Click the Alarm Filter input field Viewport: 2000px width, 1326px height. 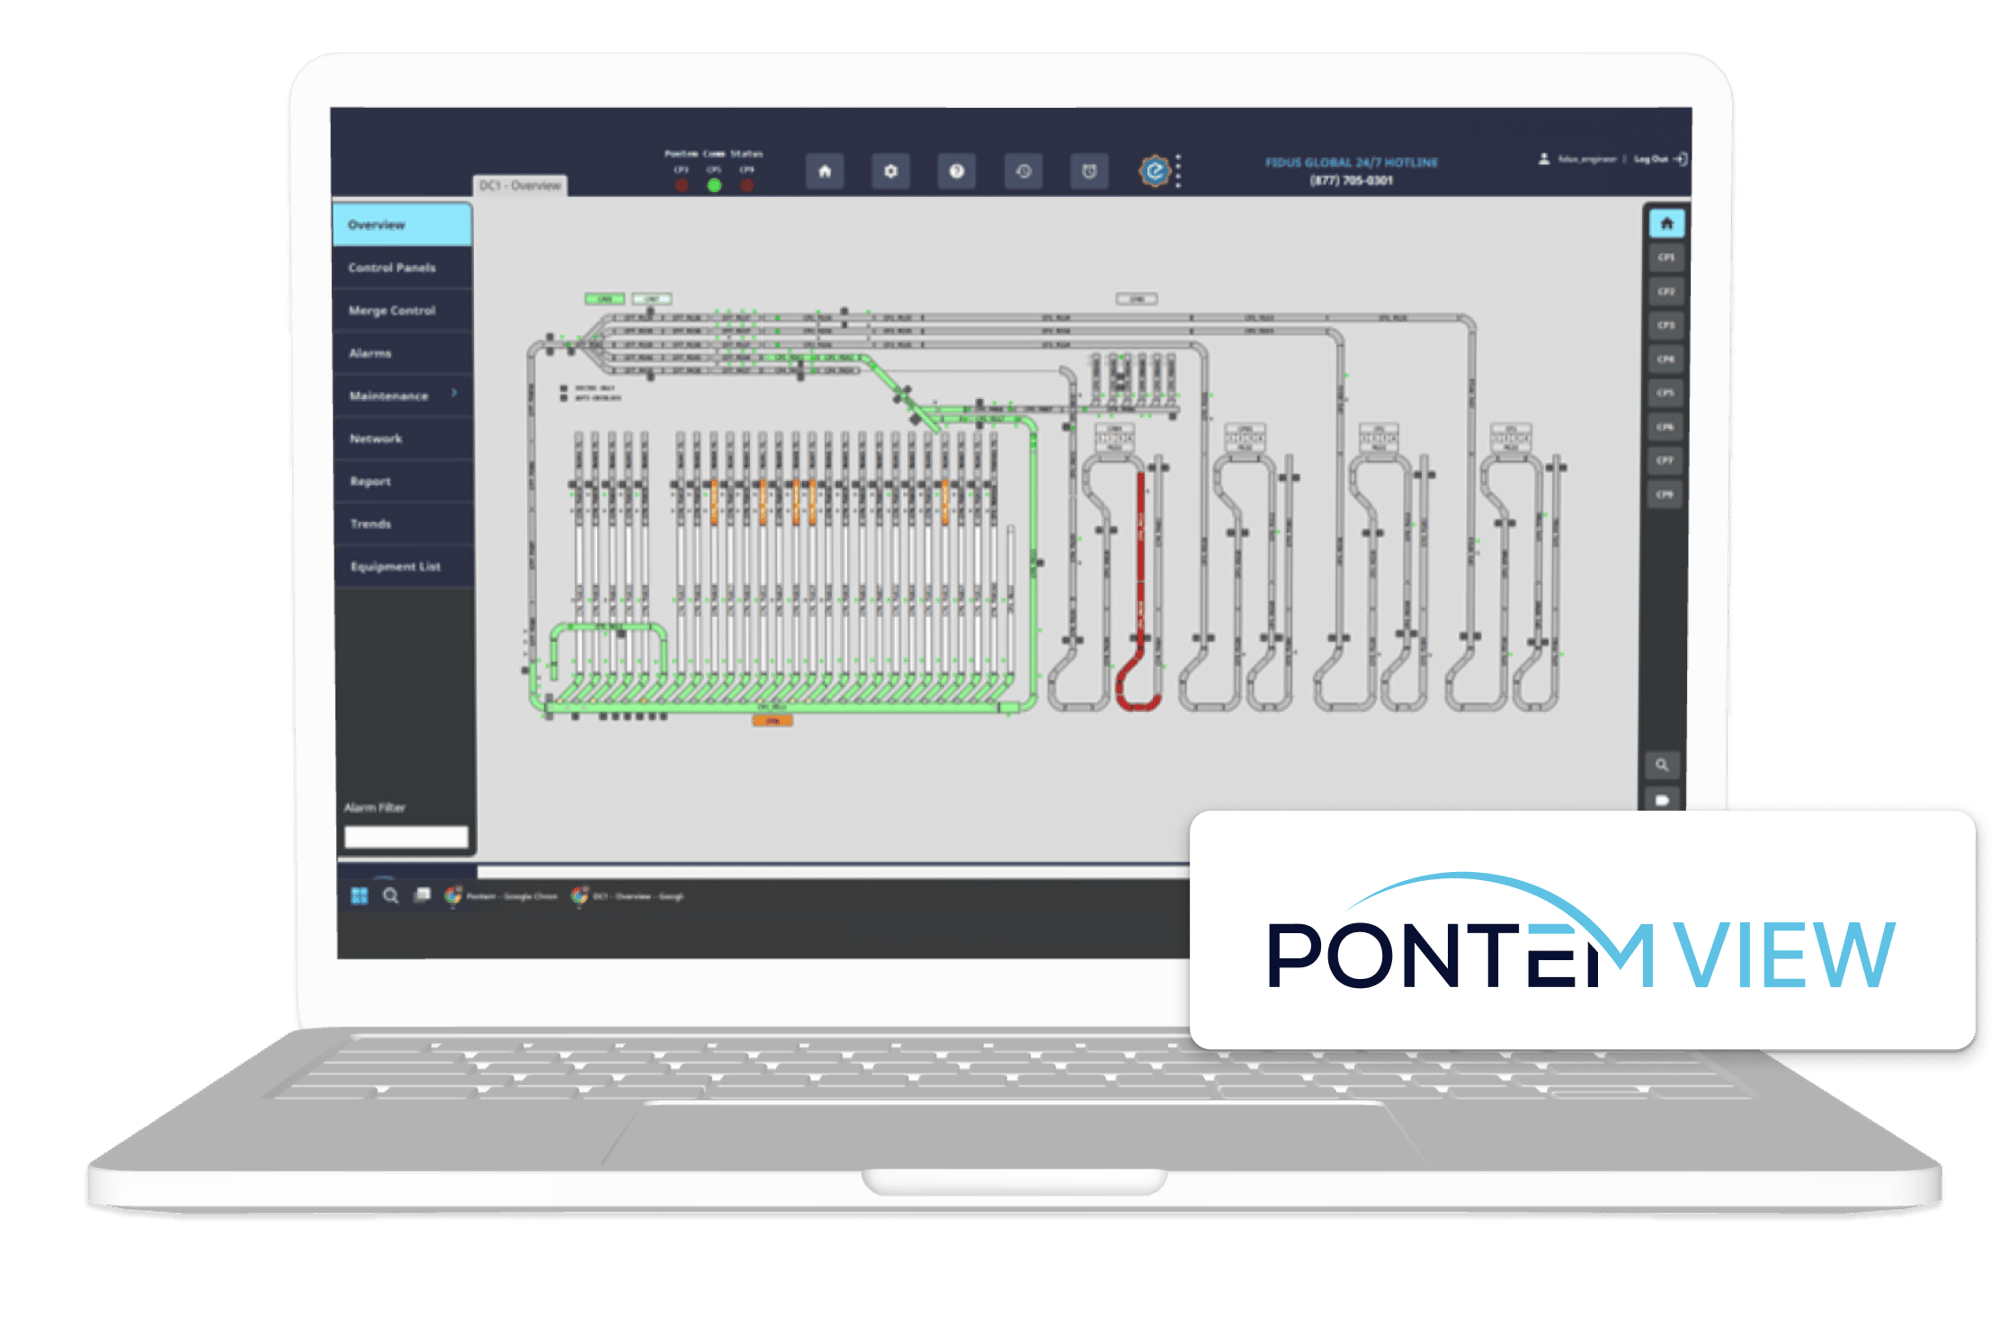click(x=406, y=837)
